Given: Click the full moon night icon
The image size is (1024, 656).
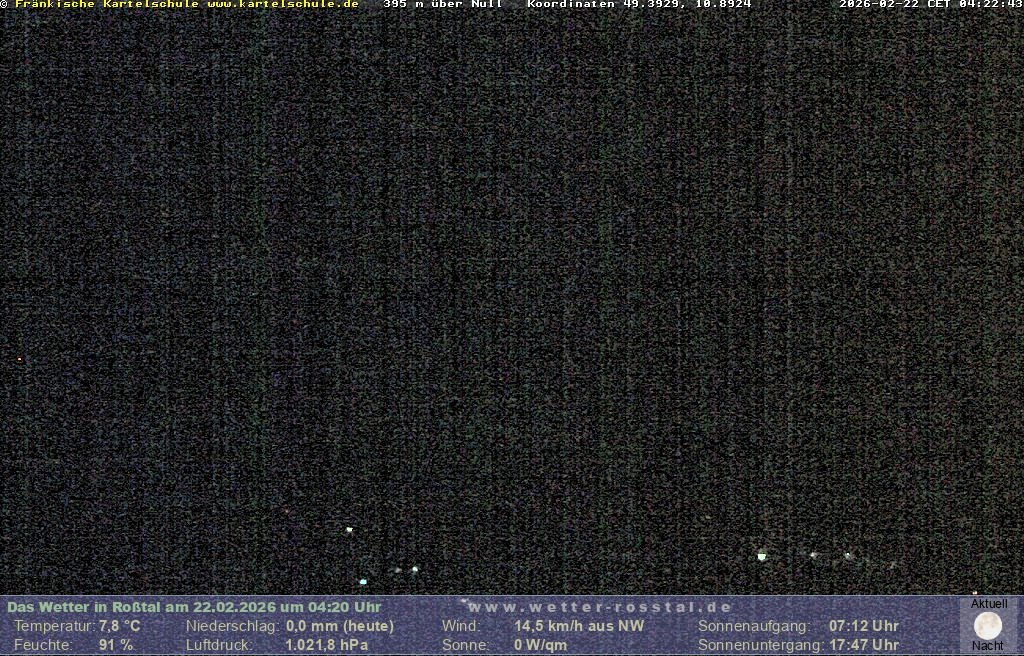Looking at the screenshot, I should pyautogui.click(x=988, y=626).
